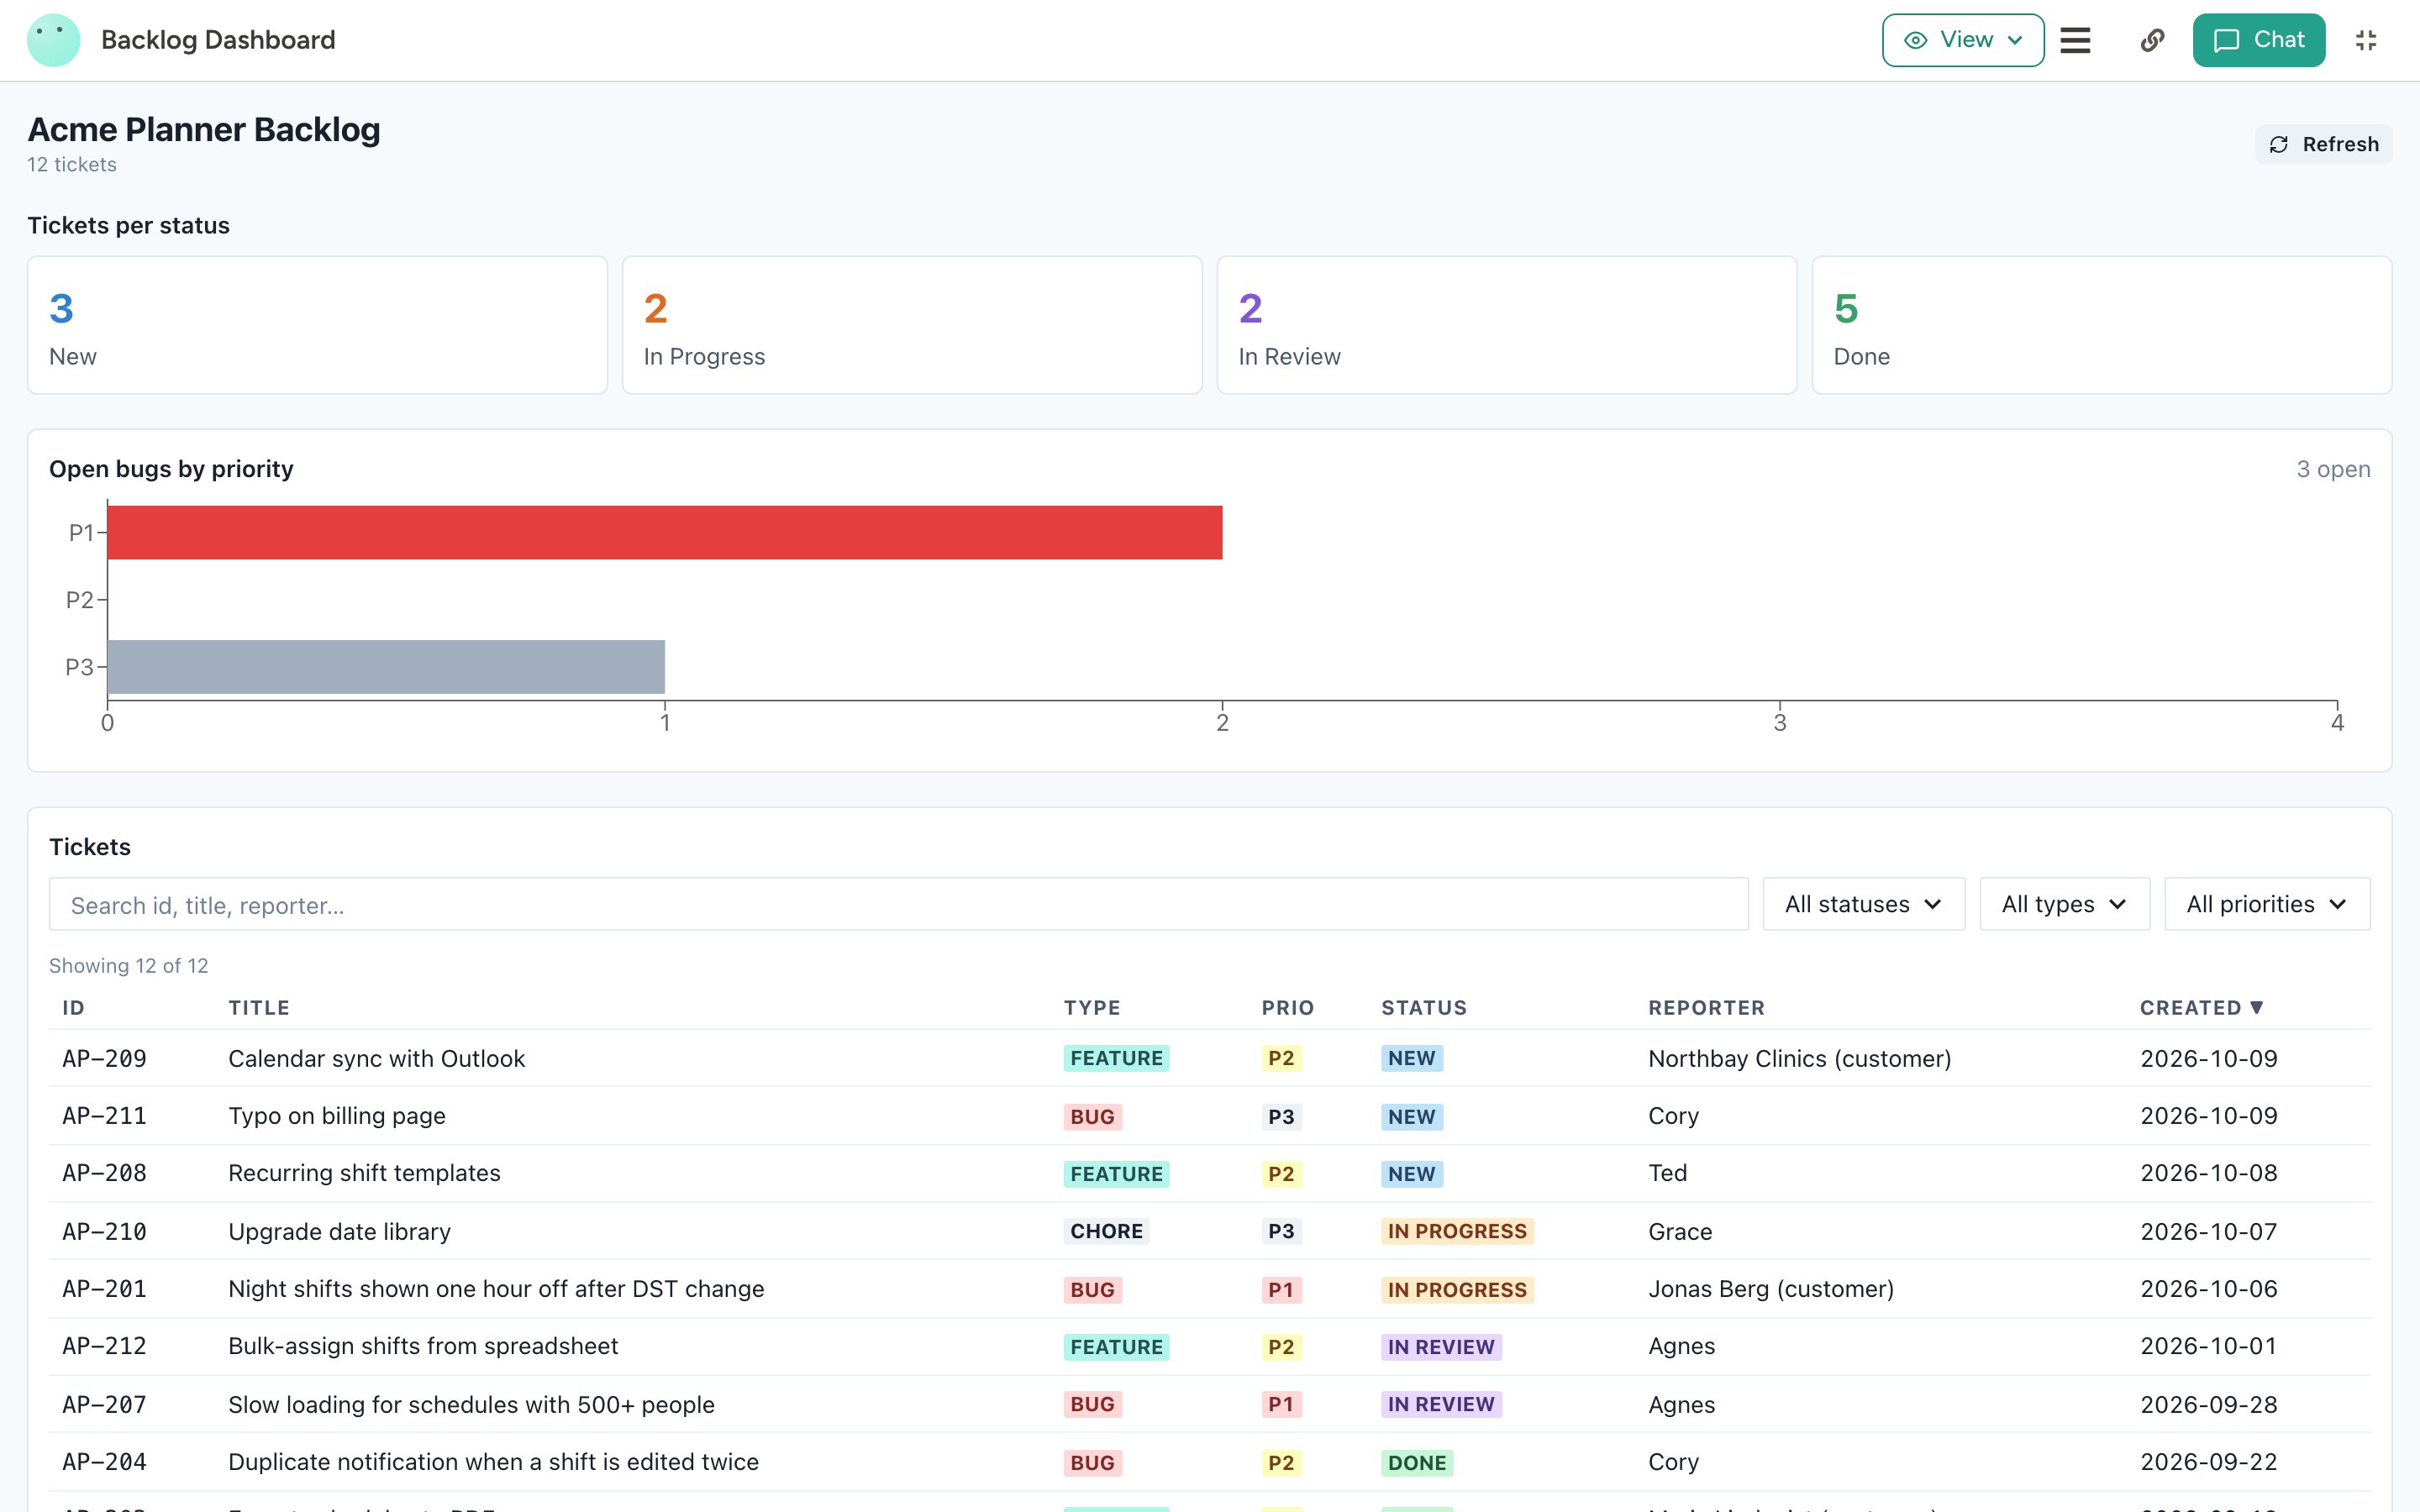This screenshot has width=2420, height=1512.
Task: Sort by the TITLE column header
Action: coord(259,1007)
